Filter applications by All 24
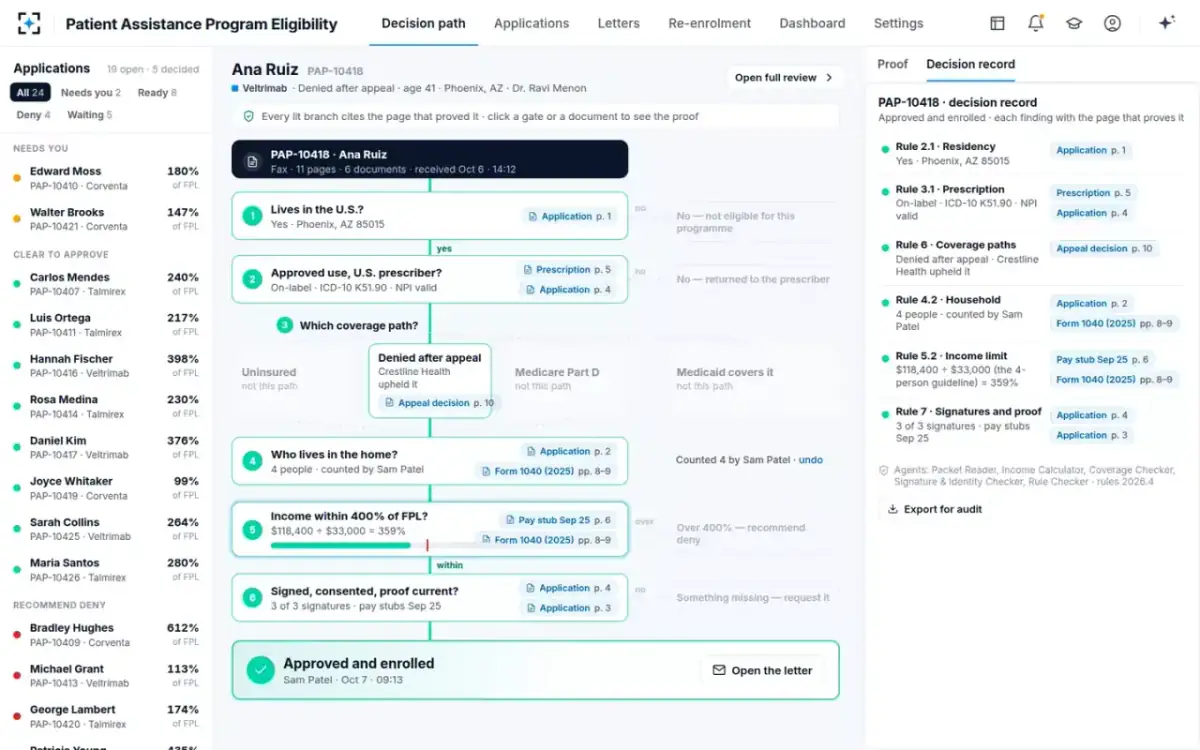This screenshot has width=1200, height=750. (30, 93)
